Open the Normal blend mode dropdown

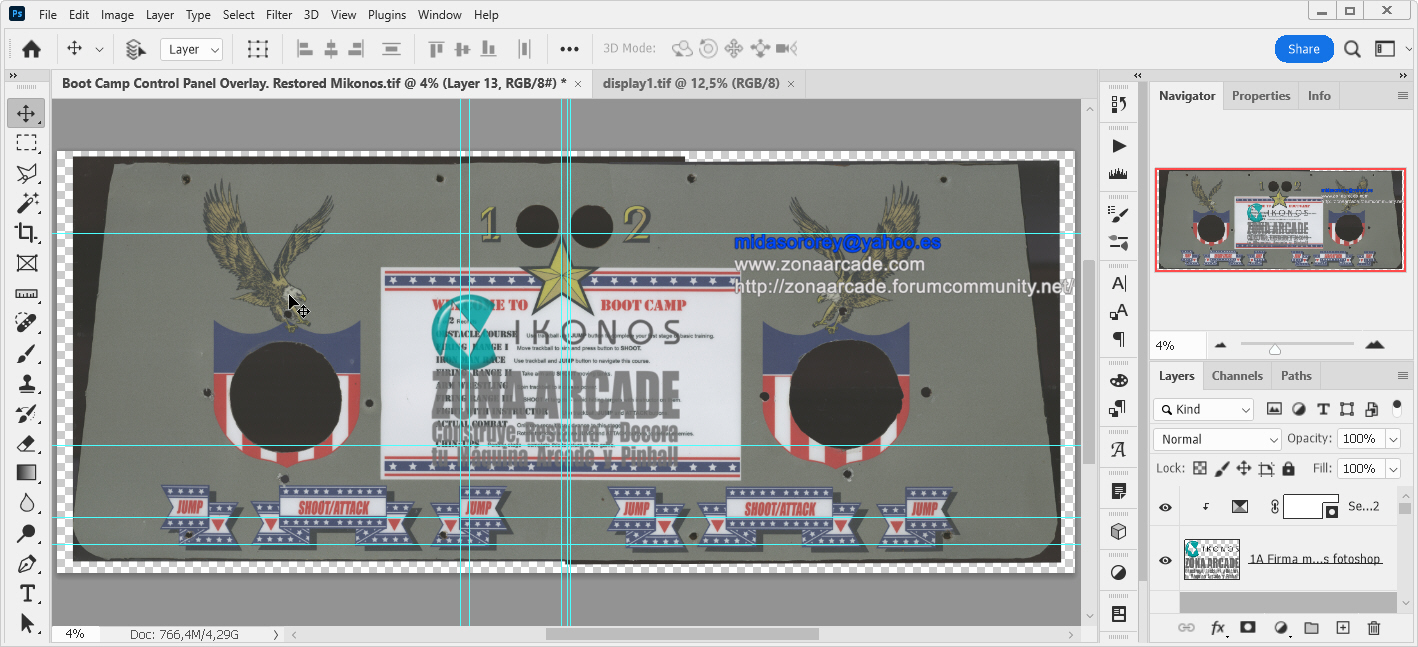pyautogui.click(x=1216, y=438)
